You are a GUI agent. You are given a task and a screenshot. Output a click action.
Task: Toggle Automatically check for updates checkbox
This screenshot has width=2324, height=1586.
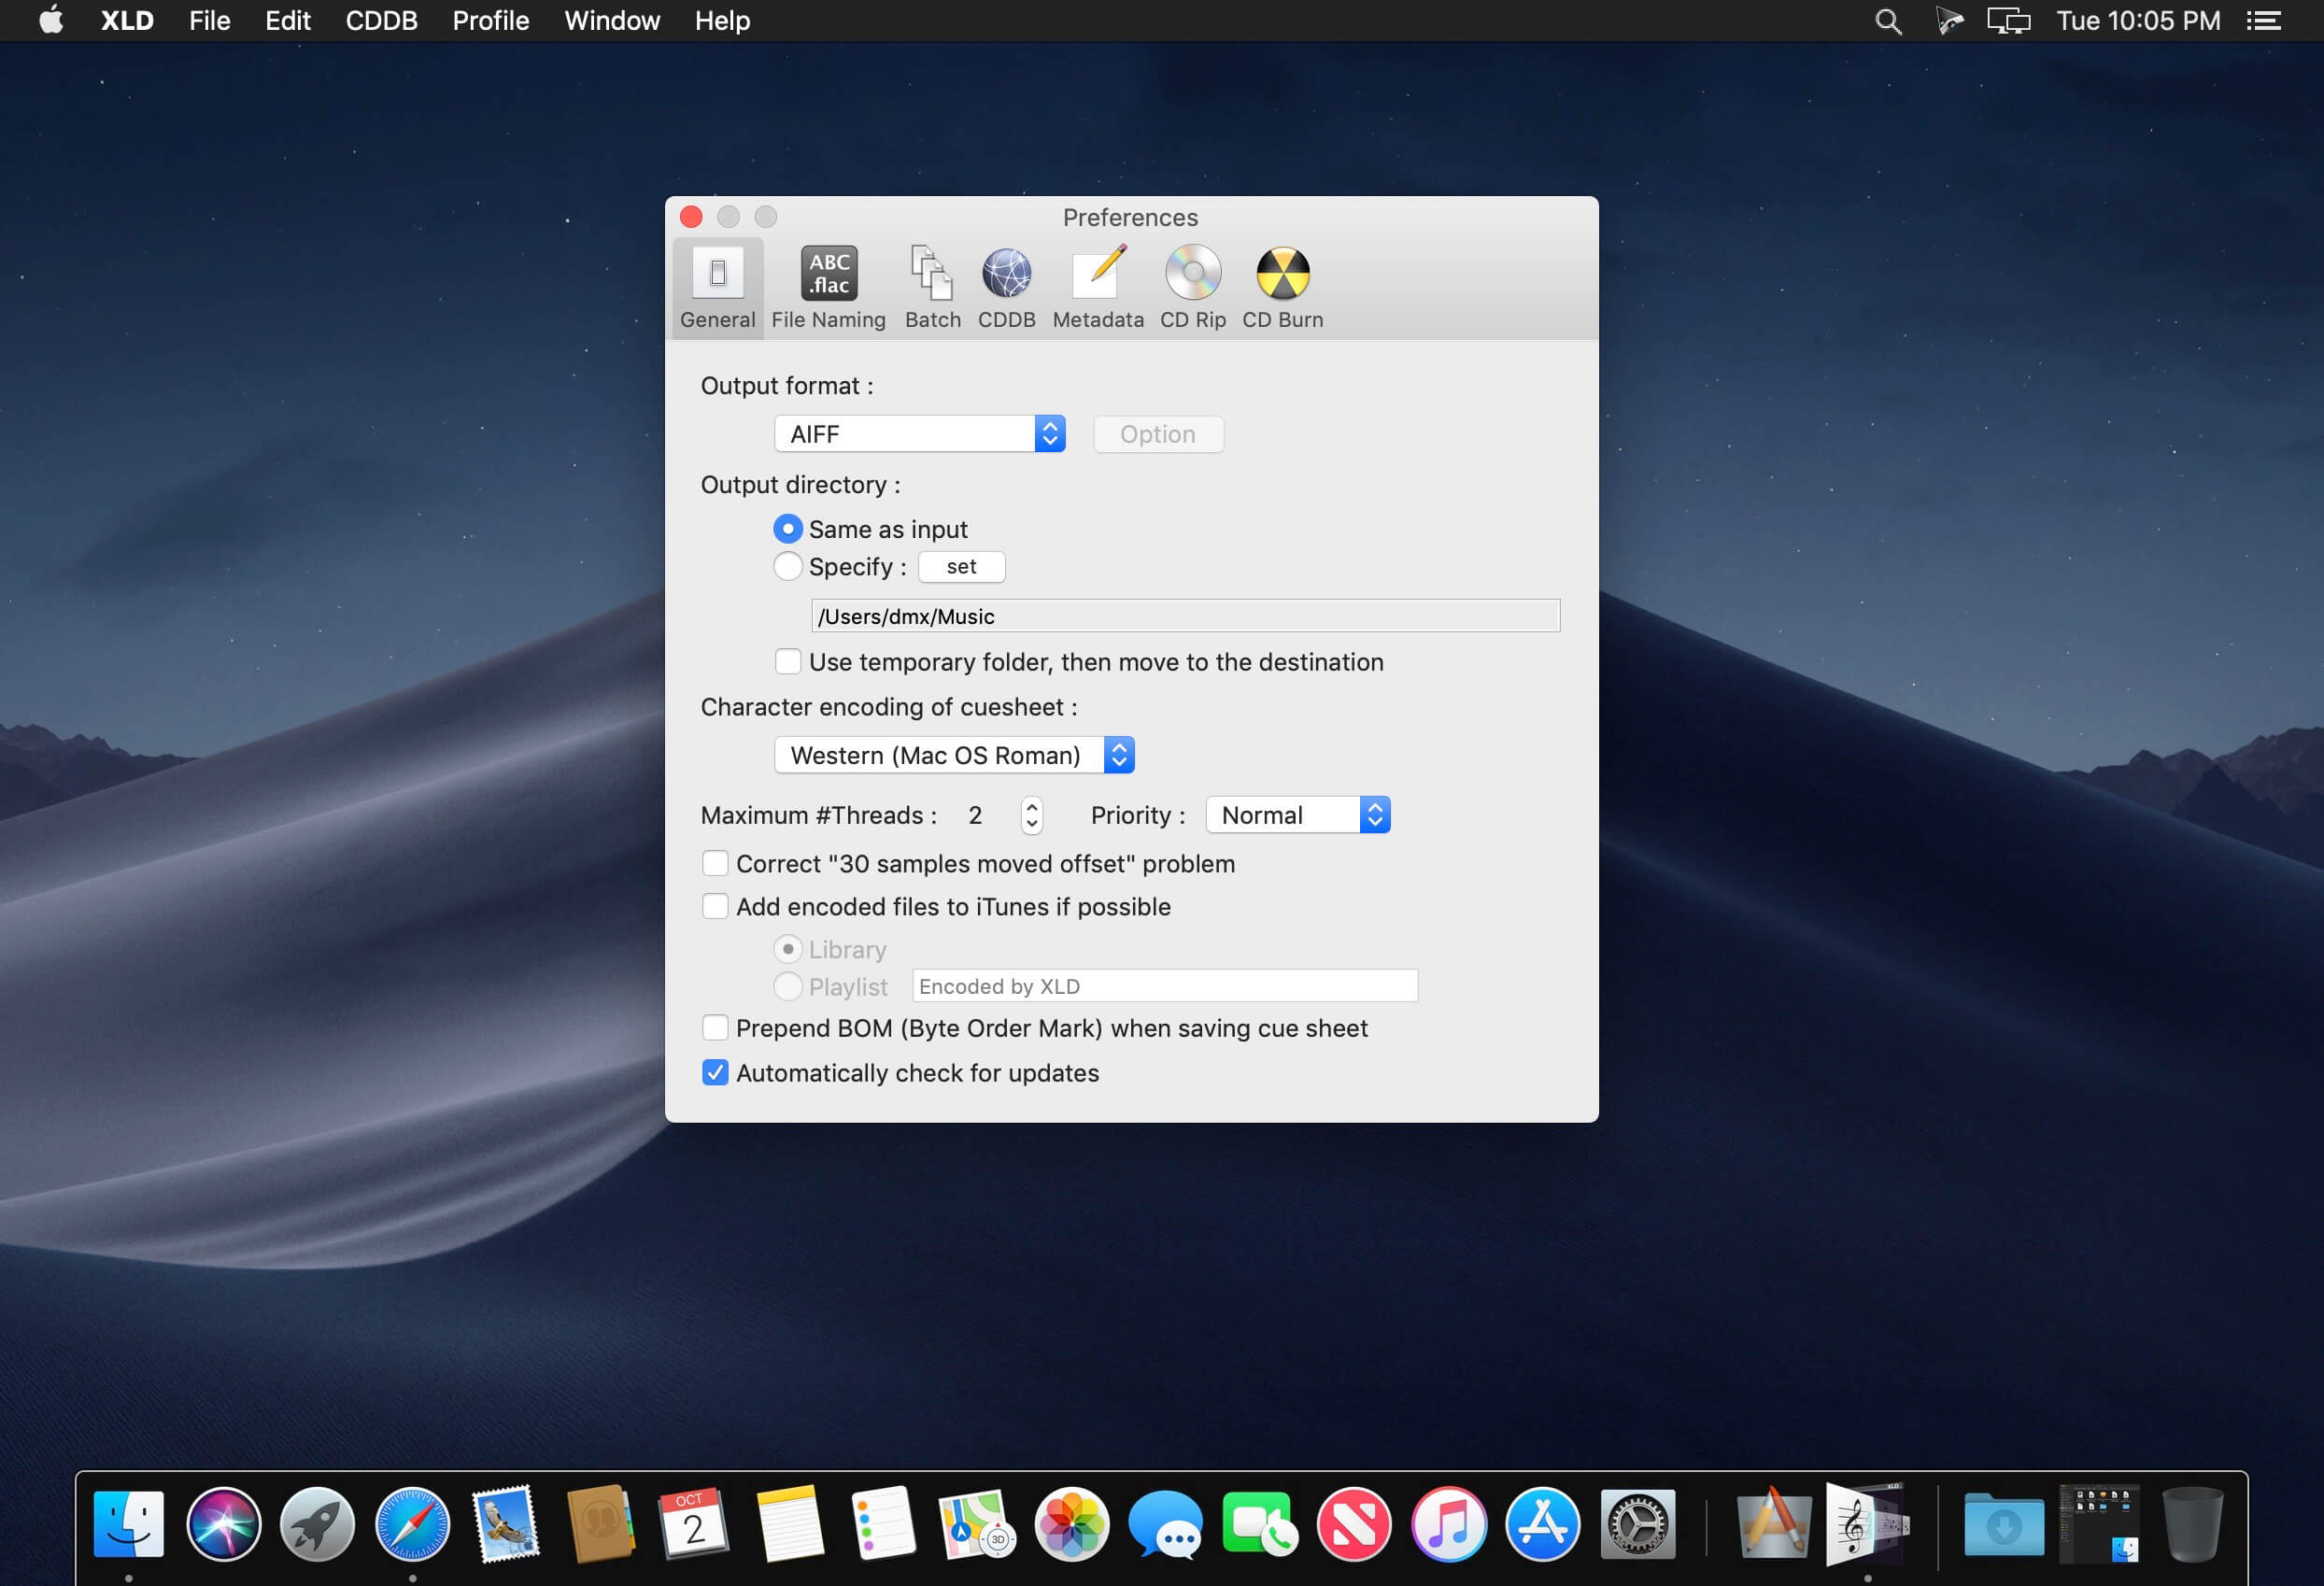(717, 1072)
